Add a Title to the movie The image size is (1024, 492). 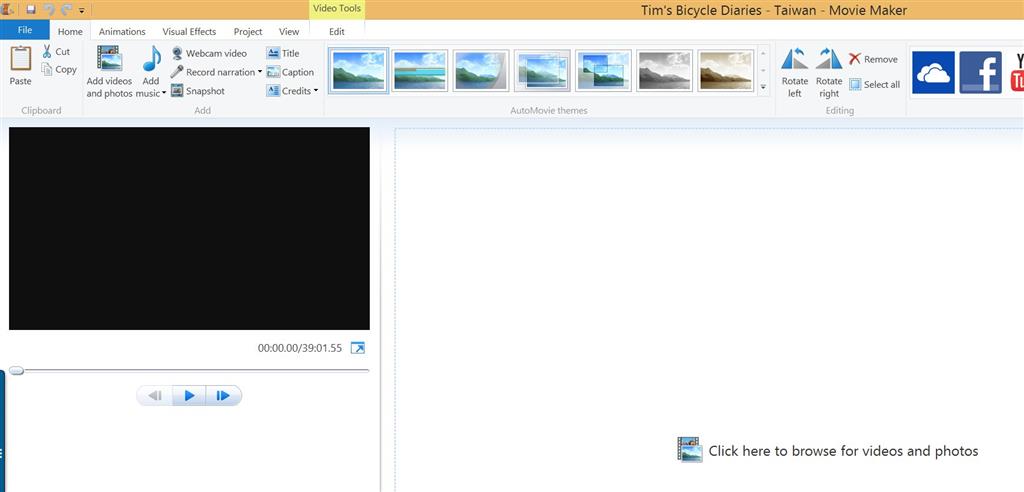click(283, 54)
